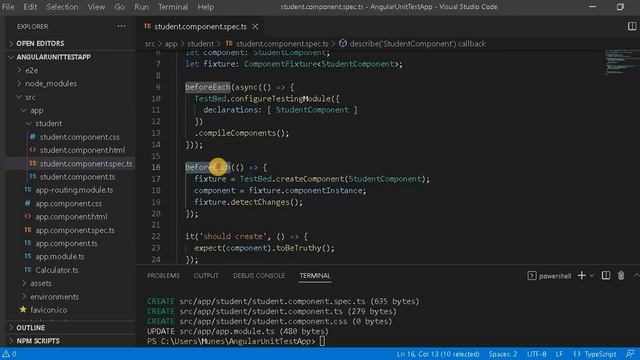640x360 pixels.
Task: Switch to the DEBUG CONSOLE tab
Action: point(259,276)
